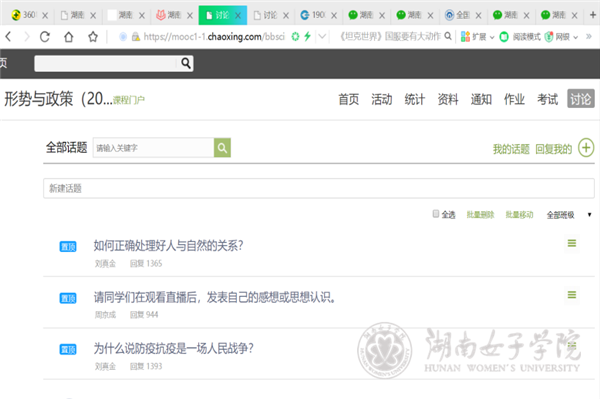Image resolution: width=600 pixels, height=399 pixels.
Task: Go forward with the browser forward arrow
Action: point(26,37)
